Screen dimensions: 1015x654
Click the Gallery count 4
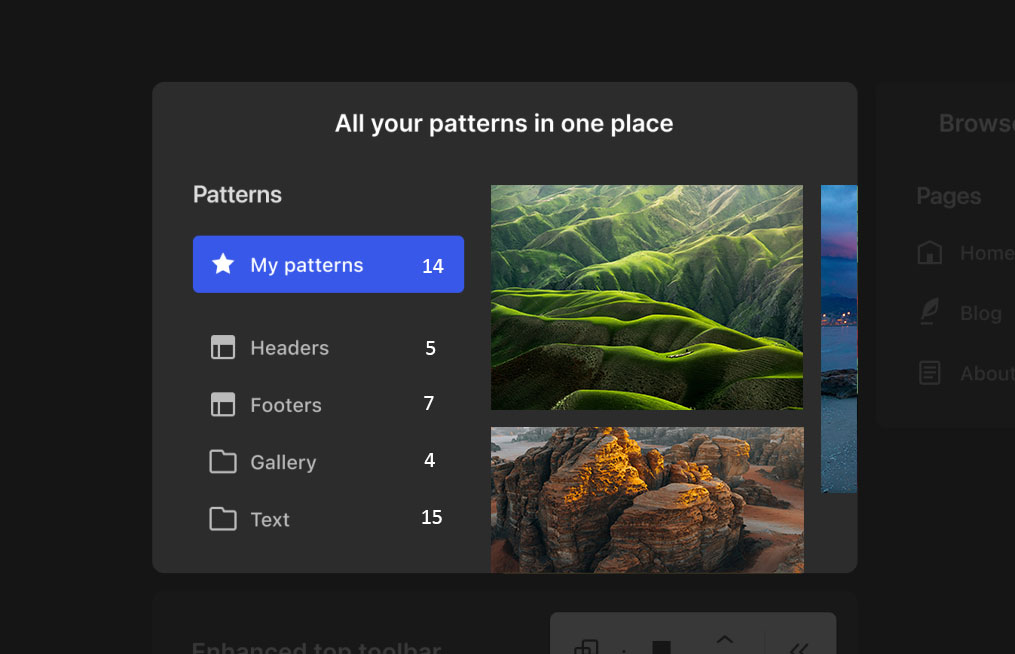click(429, 460)
